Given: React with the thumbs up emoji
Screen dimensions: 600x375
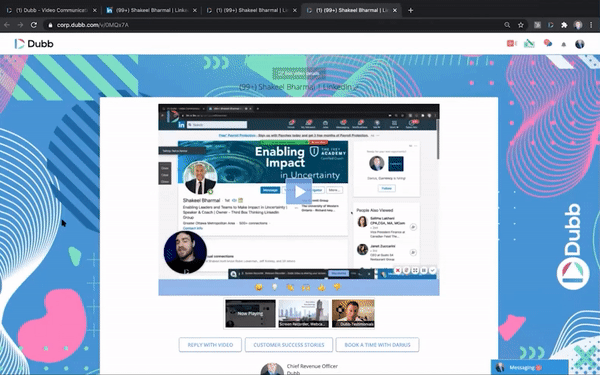Looking at the screenshot, I should click(x=321, y=287).
